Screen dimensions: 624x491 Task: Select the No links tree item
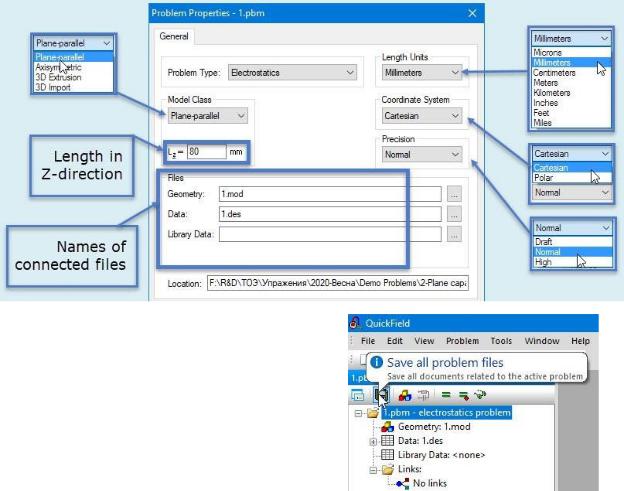430,483
